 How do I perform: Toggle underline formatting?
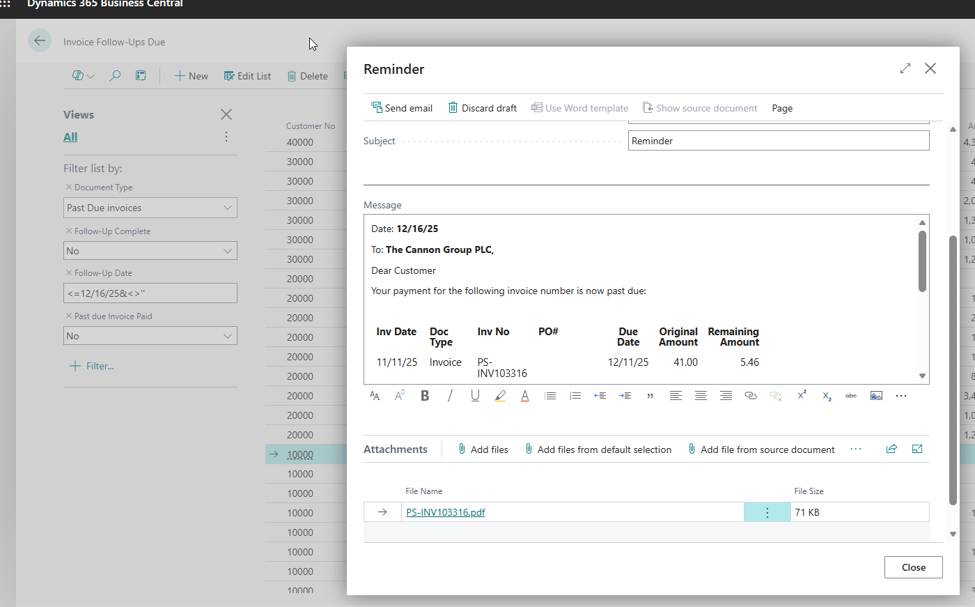(475, 396)
